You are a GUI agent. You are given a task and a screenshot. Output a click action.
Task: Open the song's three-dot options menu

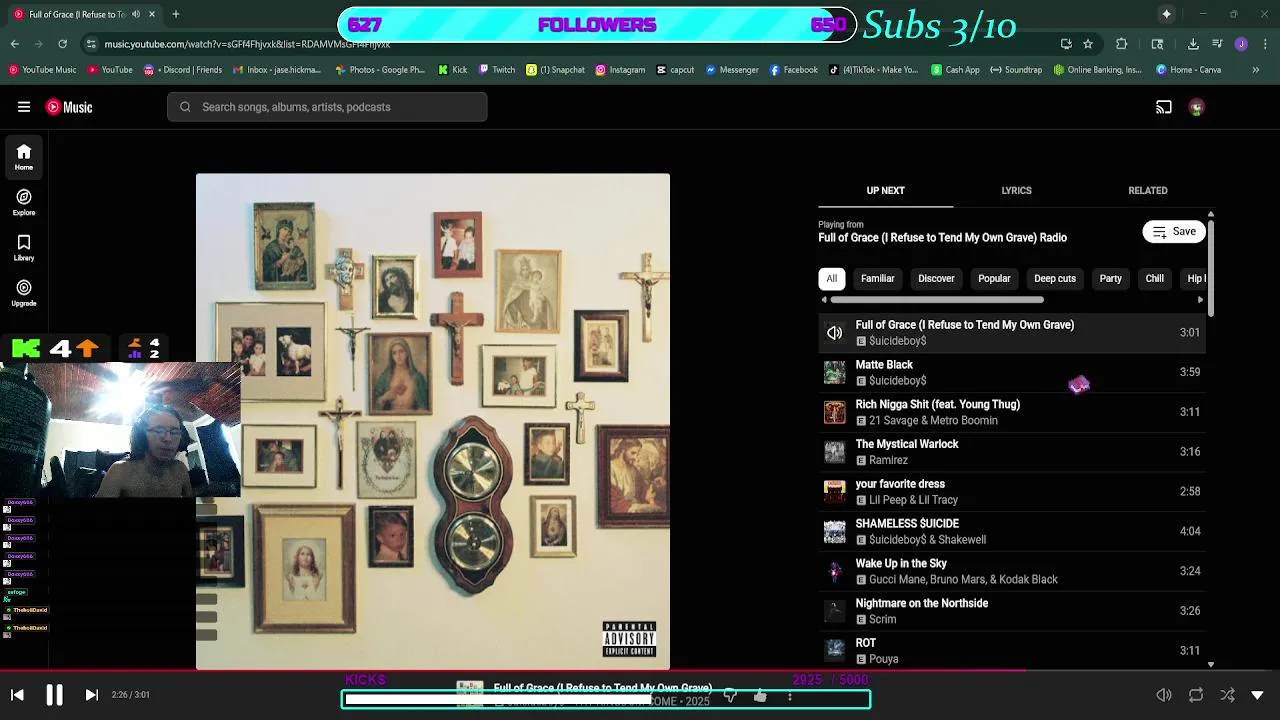tap(790, 696)
